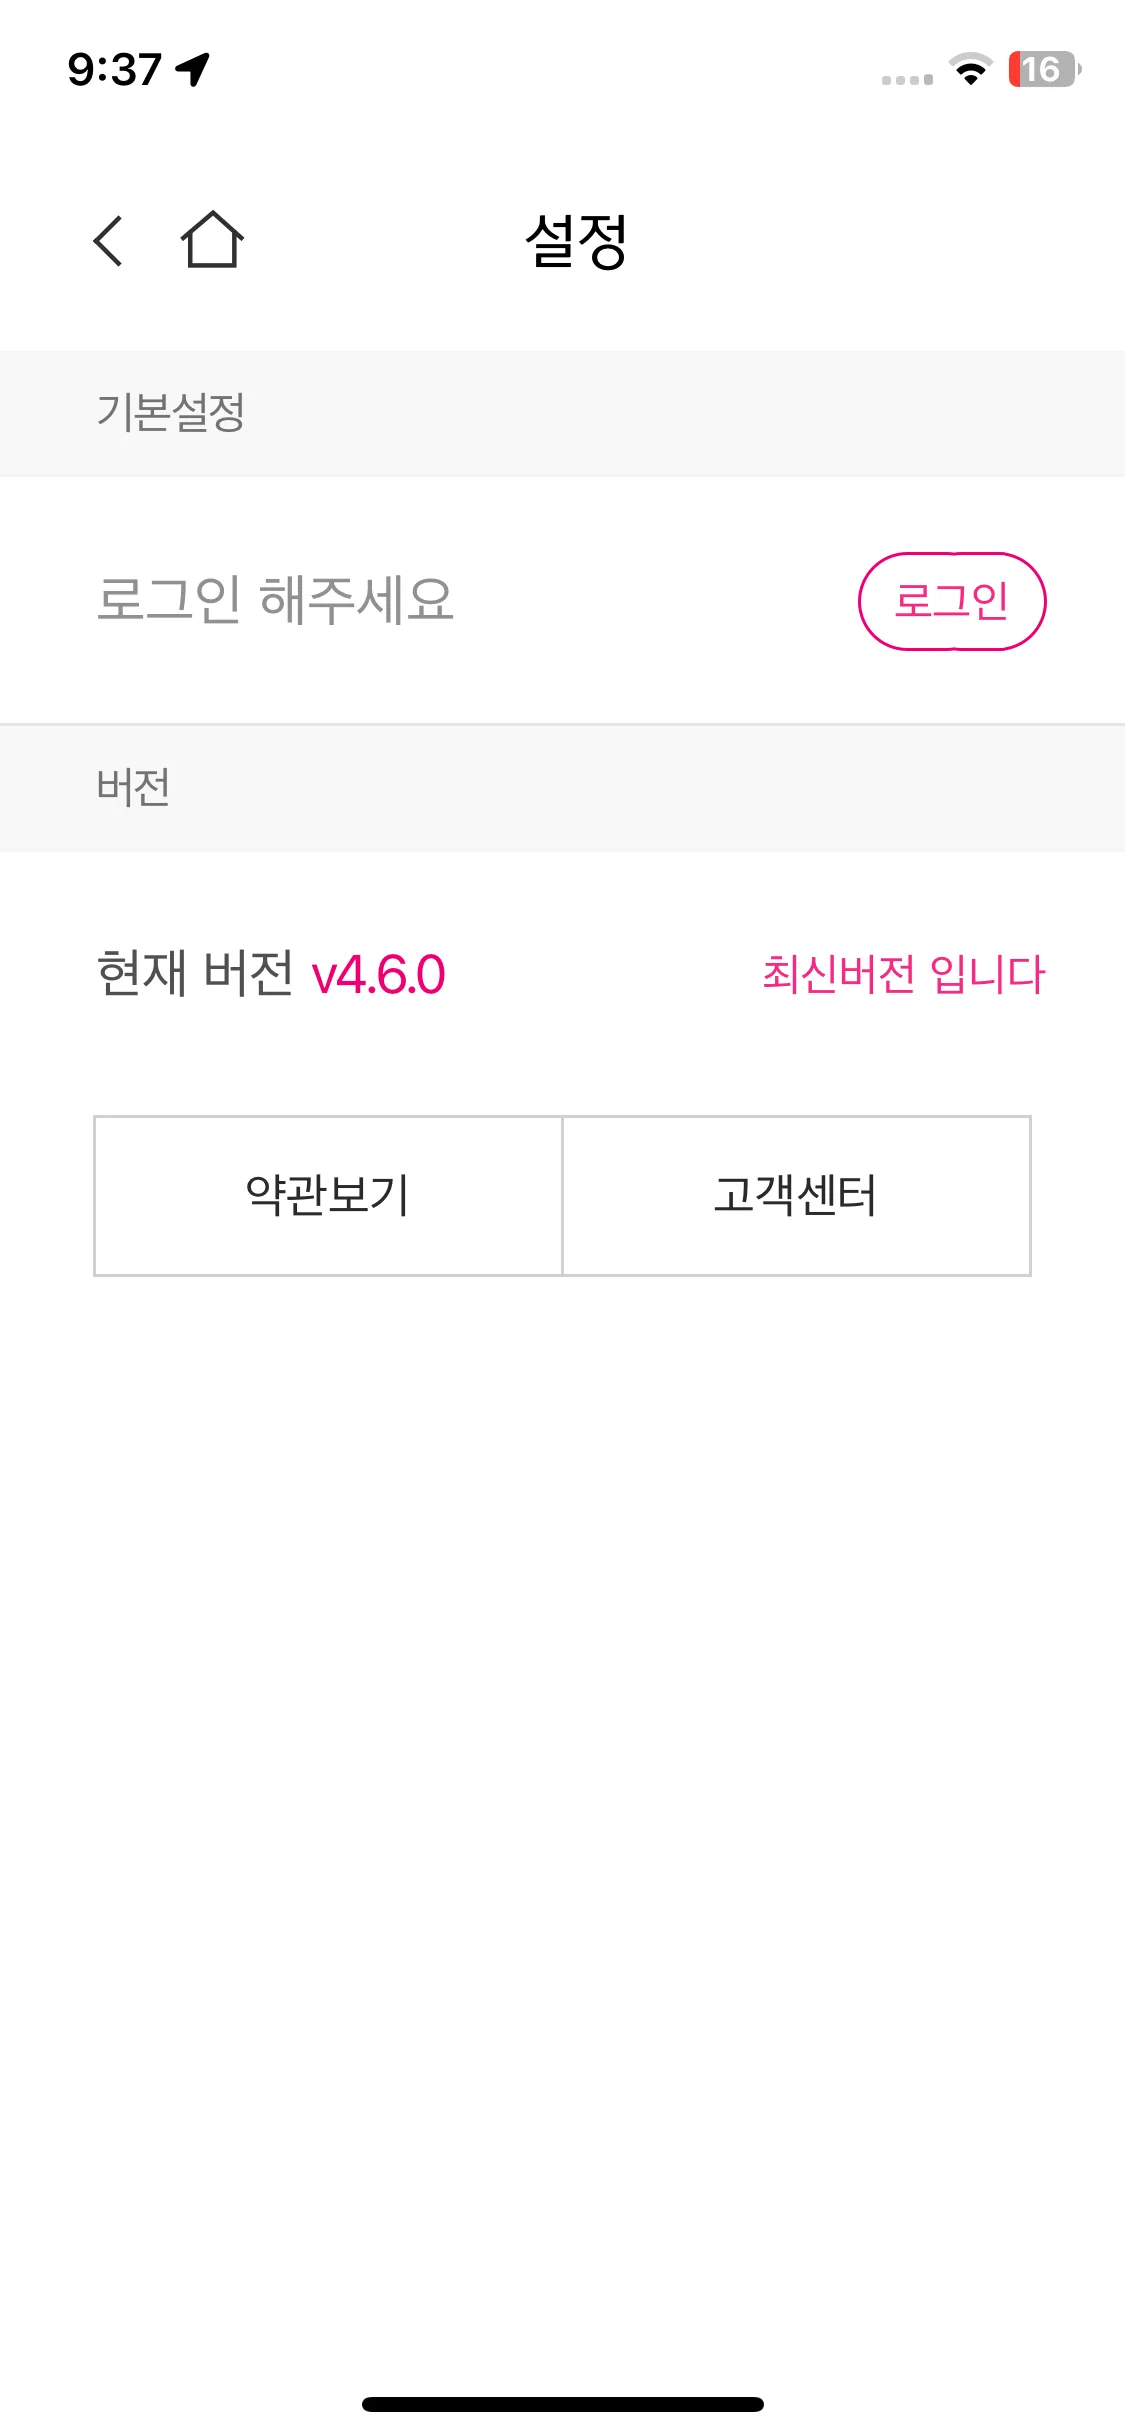Go to home via the house icon

coord(212,240)
